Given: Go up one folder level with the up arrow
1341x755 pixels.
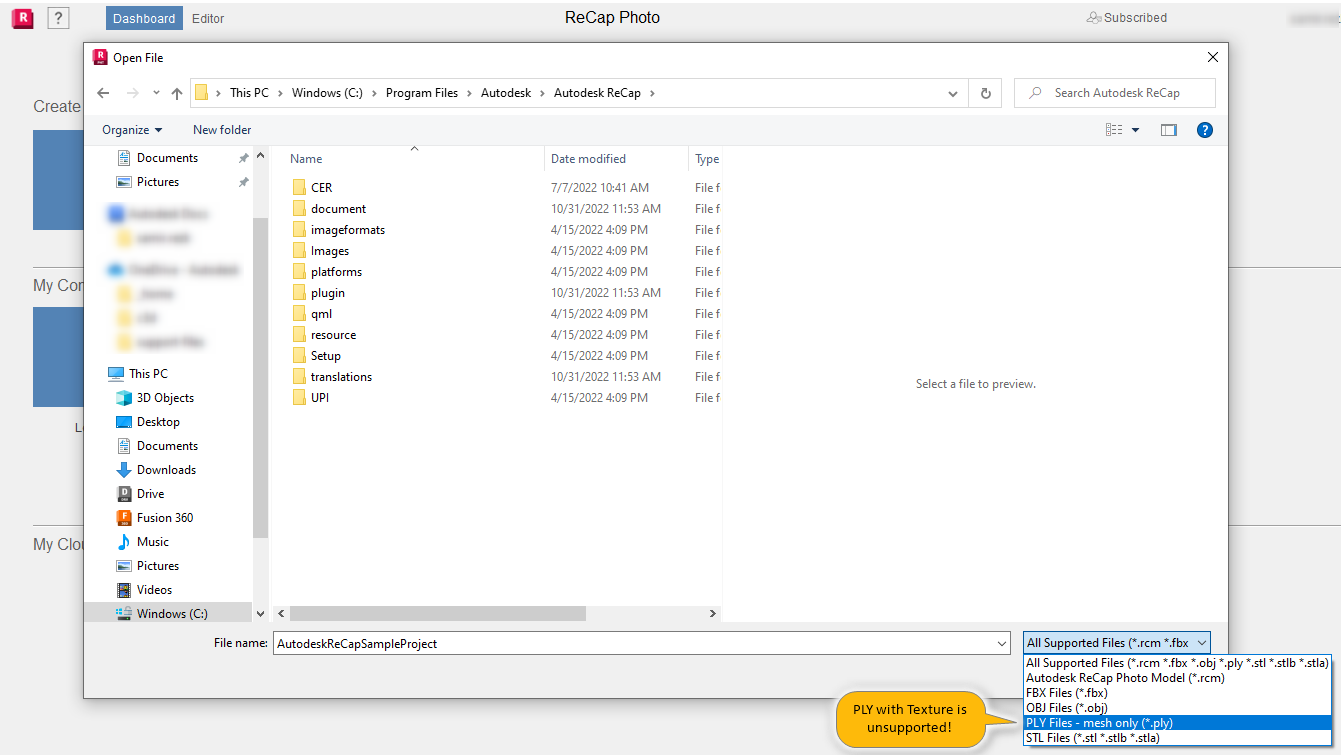Looking at the screenshot, I should pos(177,93).
